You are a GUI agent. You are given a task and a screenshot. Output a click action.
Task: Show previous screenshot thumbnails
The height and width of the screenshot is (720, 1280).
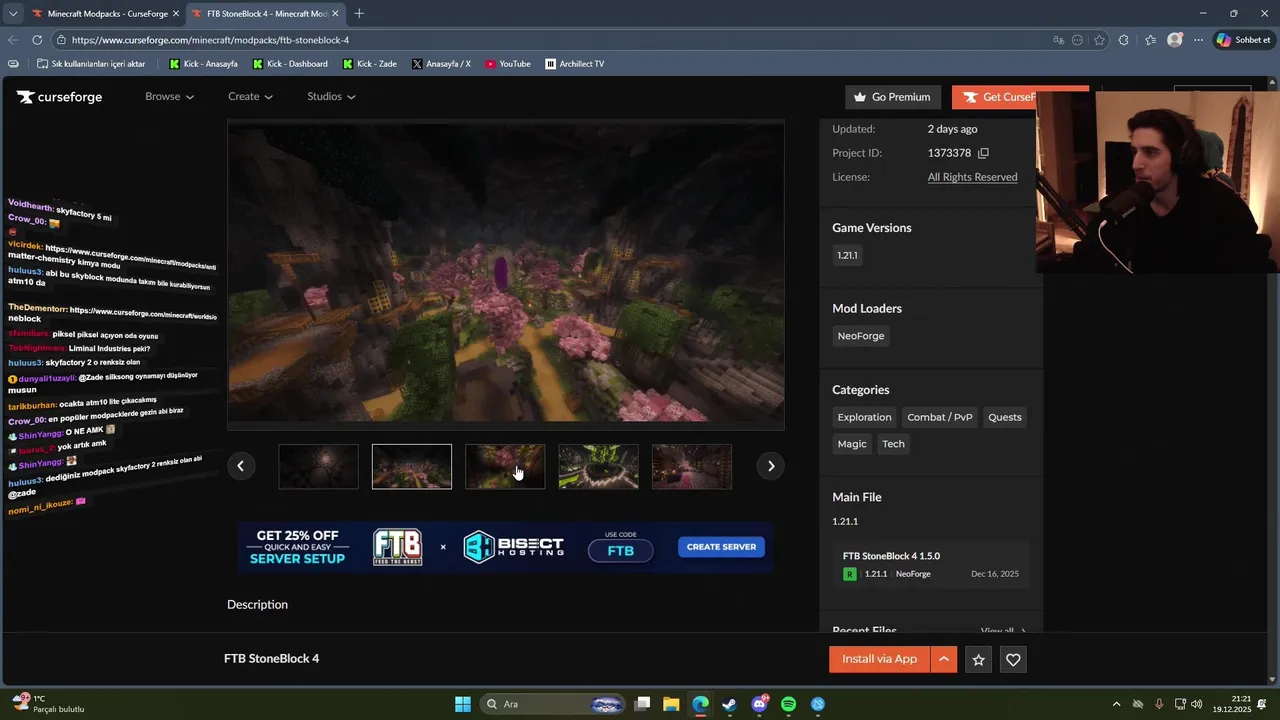coord(240,466)
